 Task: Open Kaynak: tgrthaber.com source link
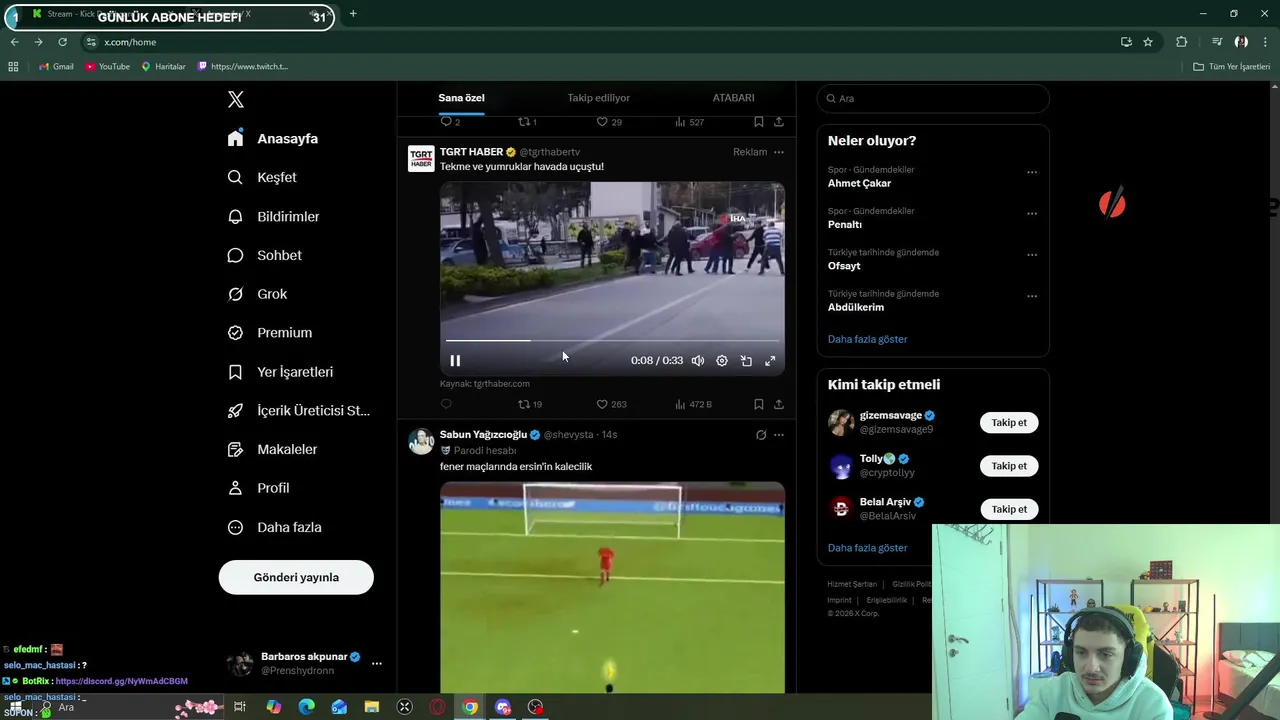(x=485, y=383)
